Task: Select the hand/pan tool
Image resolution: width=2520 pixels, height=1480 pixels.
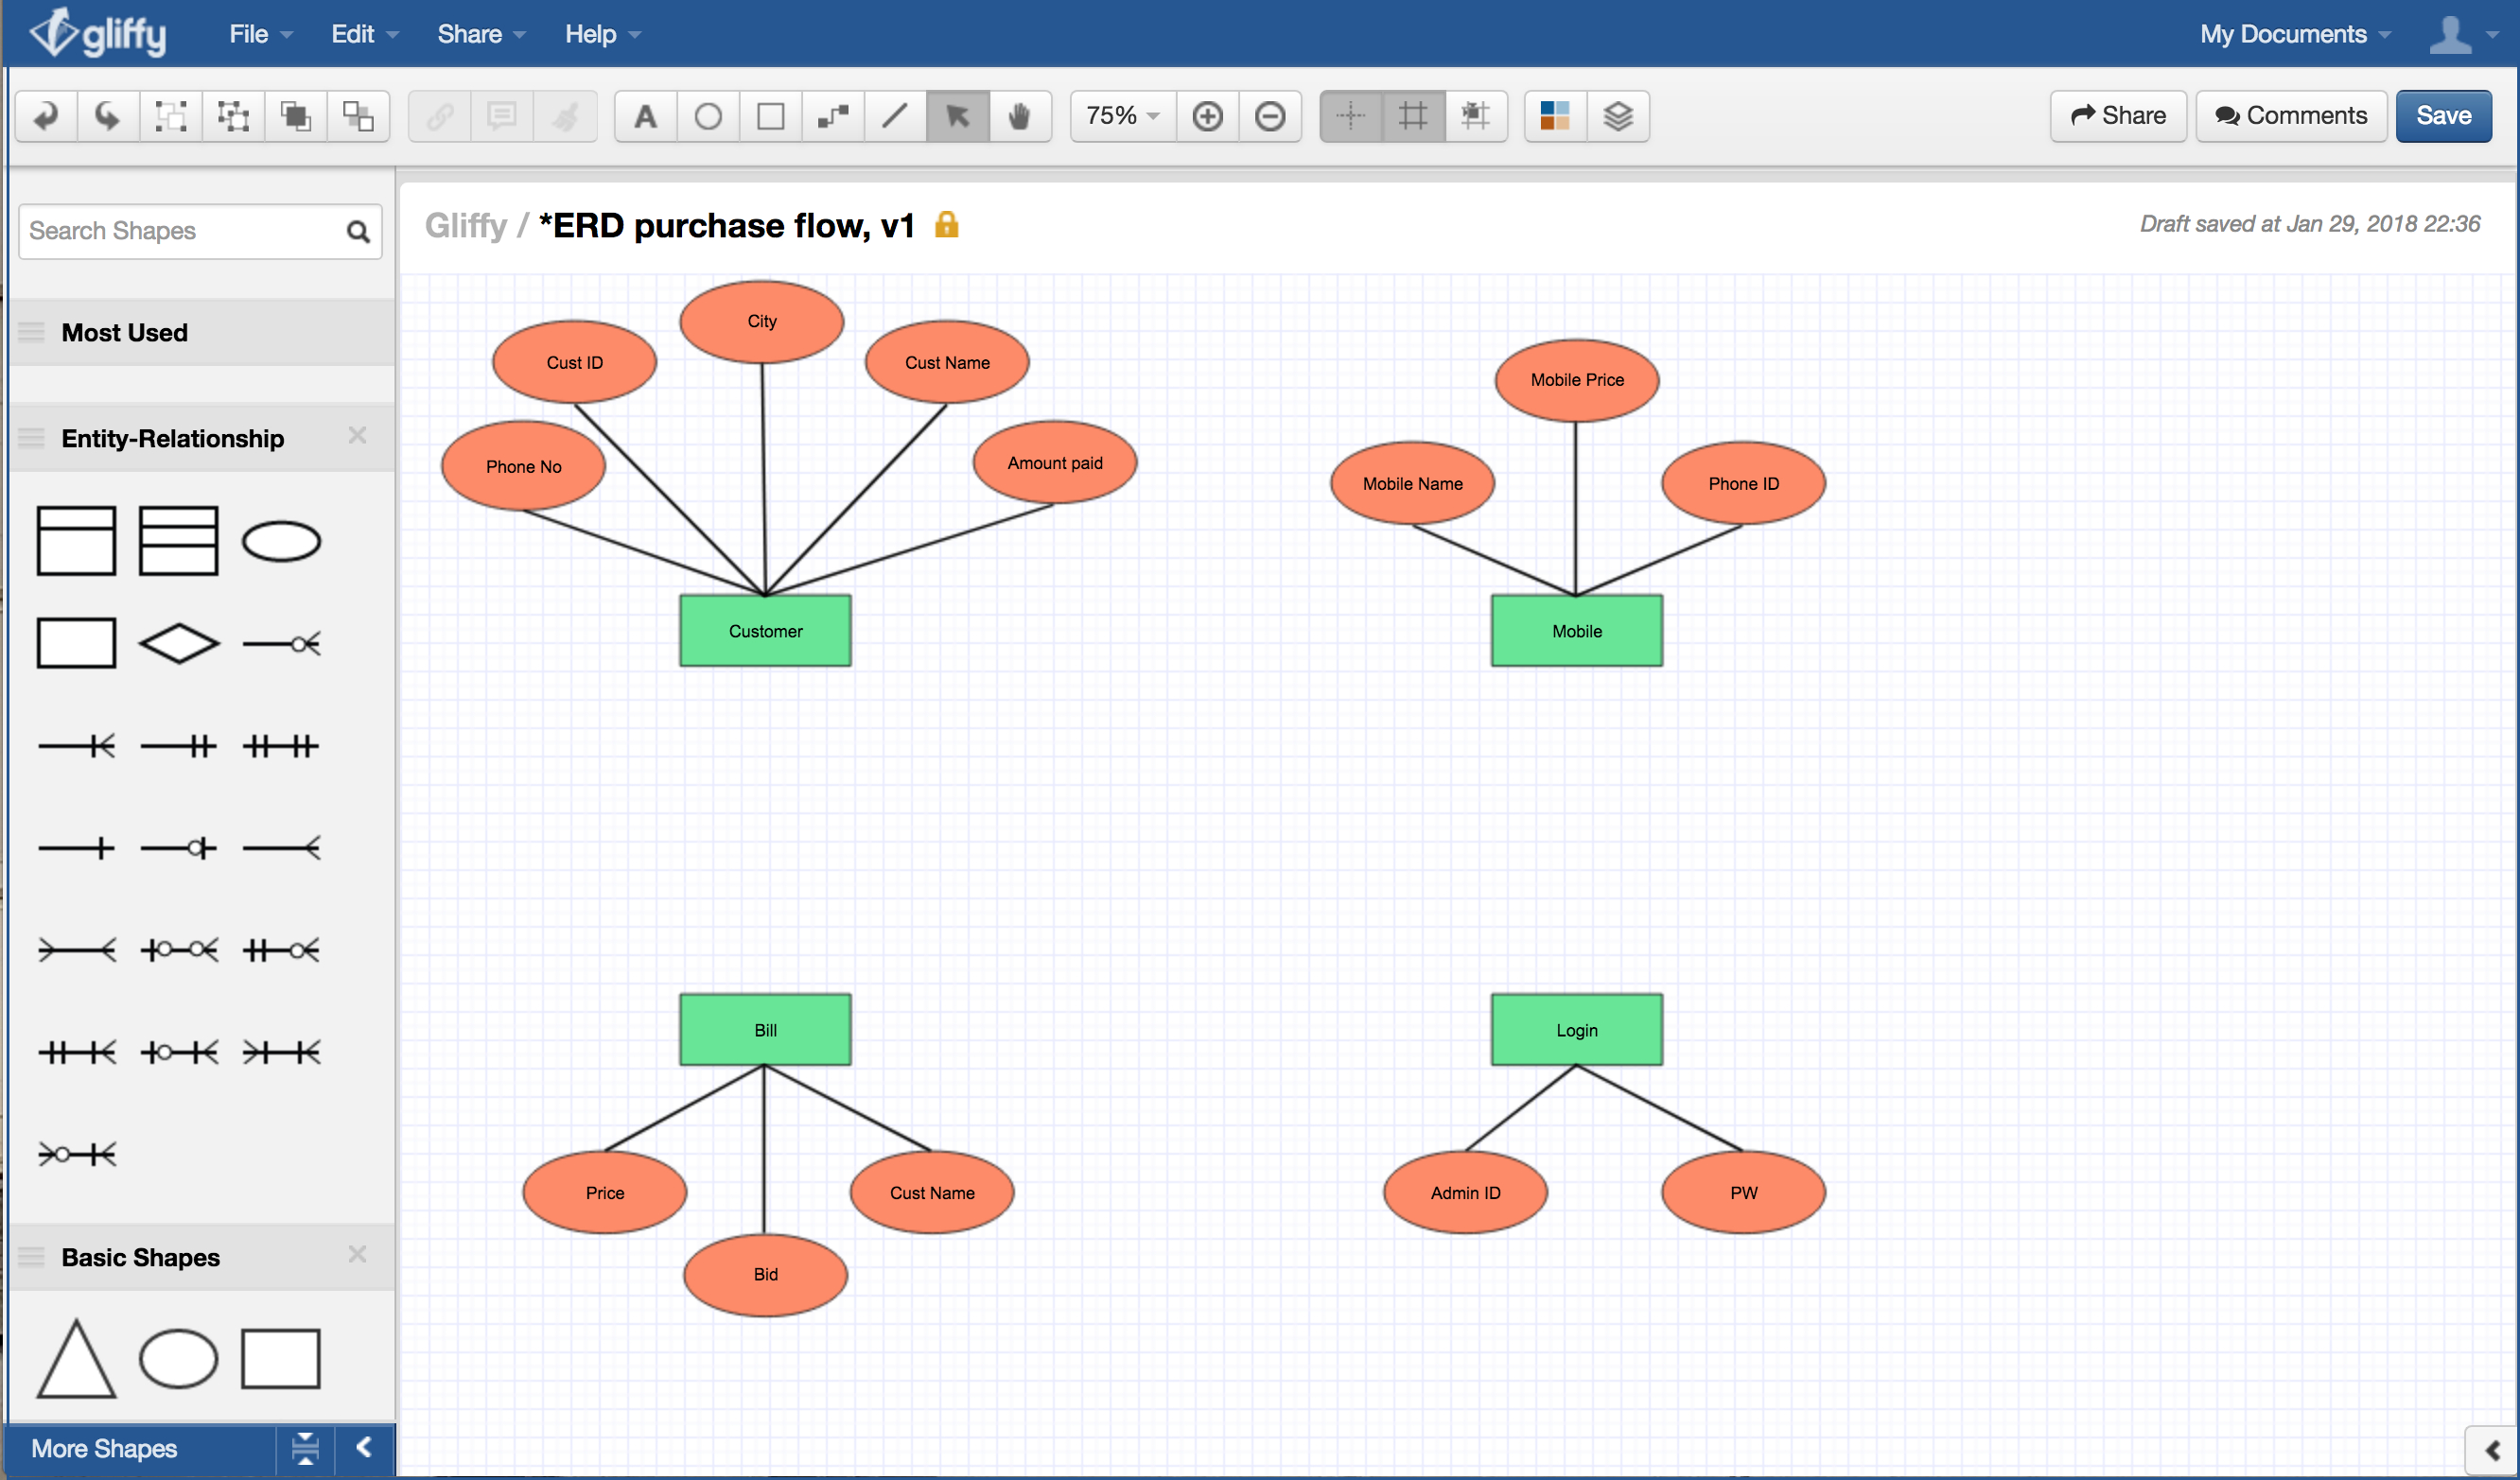Action: (1023, 116)
